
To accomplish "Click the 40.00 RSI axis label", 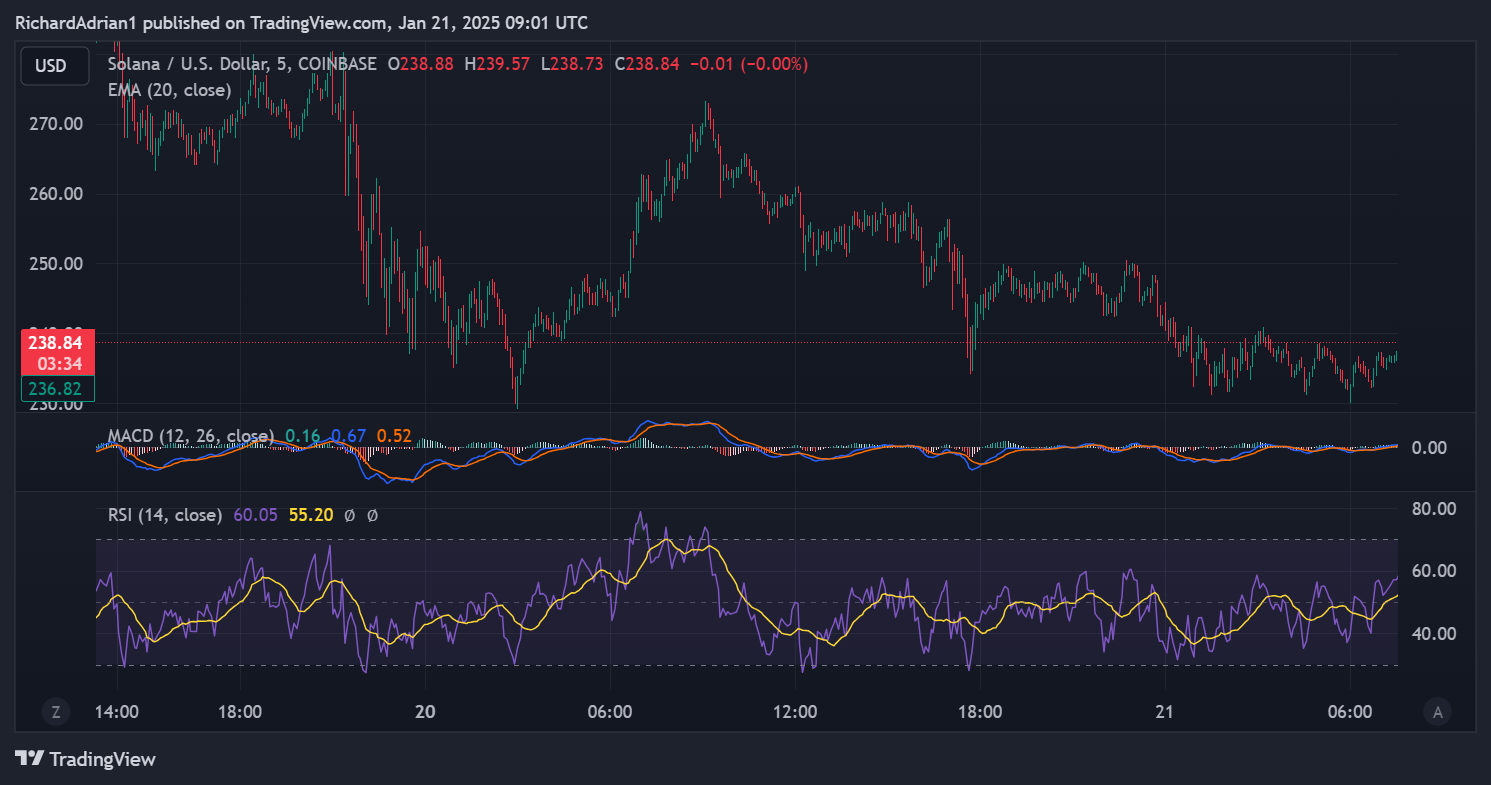I will 1433,633.
